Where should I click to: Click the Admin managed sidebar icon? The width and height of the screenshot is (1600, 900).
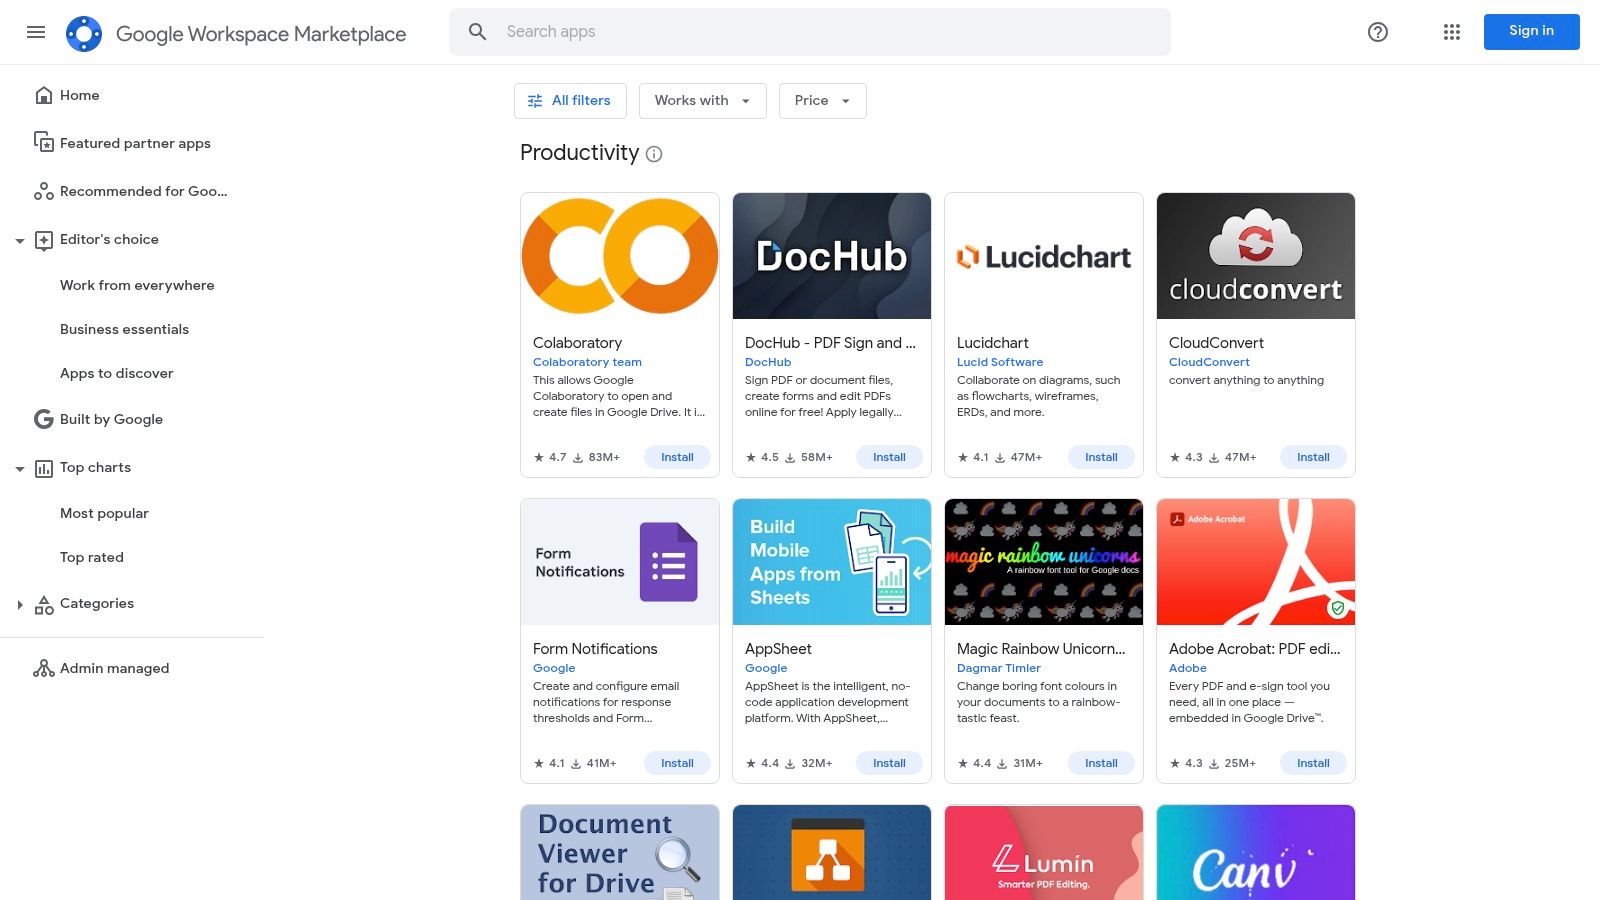pyautogui.click(x=44, y=667)
